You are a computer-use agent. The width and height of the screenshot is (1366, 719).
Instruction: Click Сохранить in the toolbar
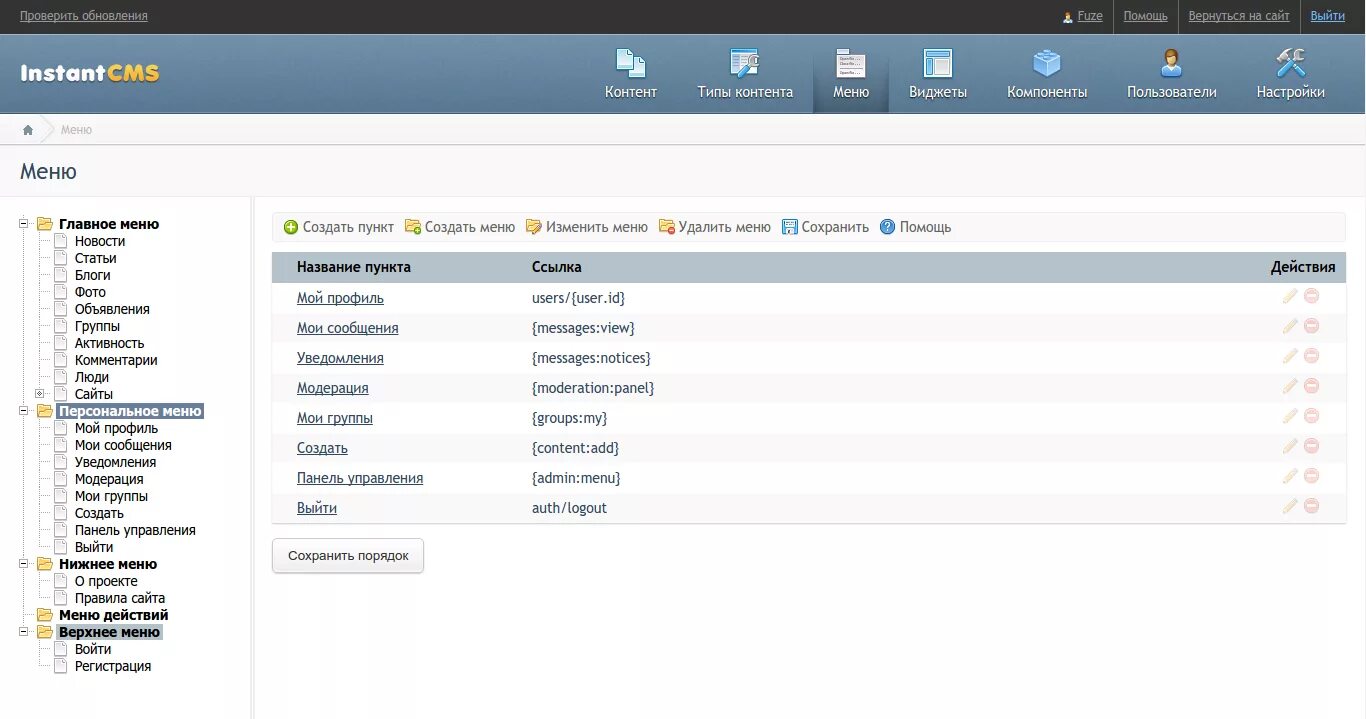point(826,227)
